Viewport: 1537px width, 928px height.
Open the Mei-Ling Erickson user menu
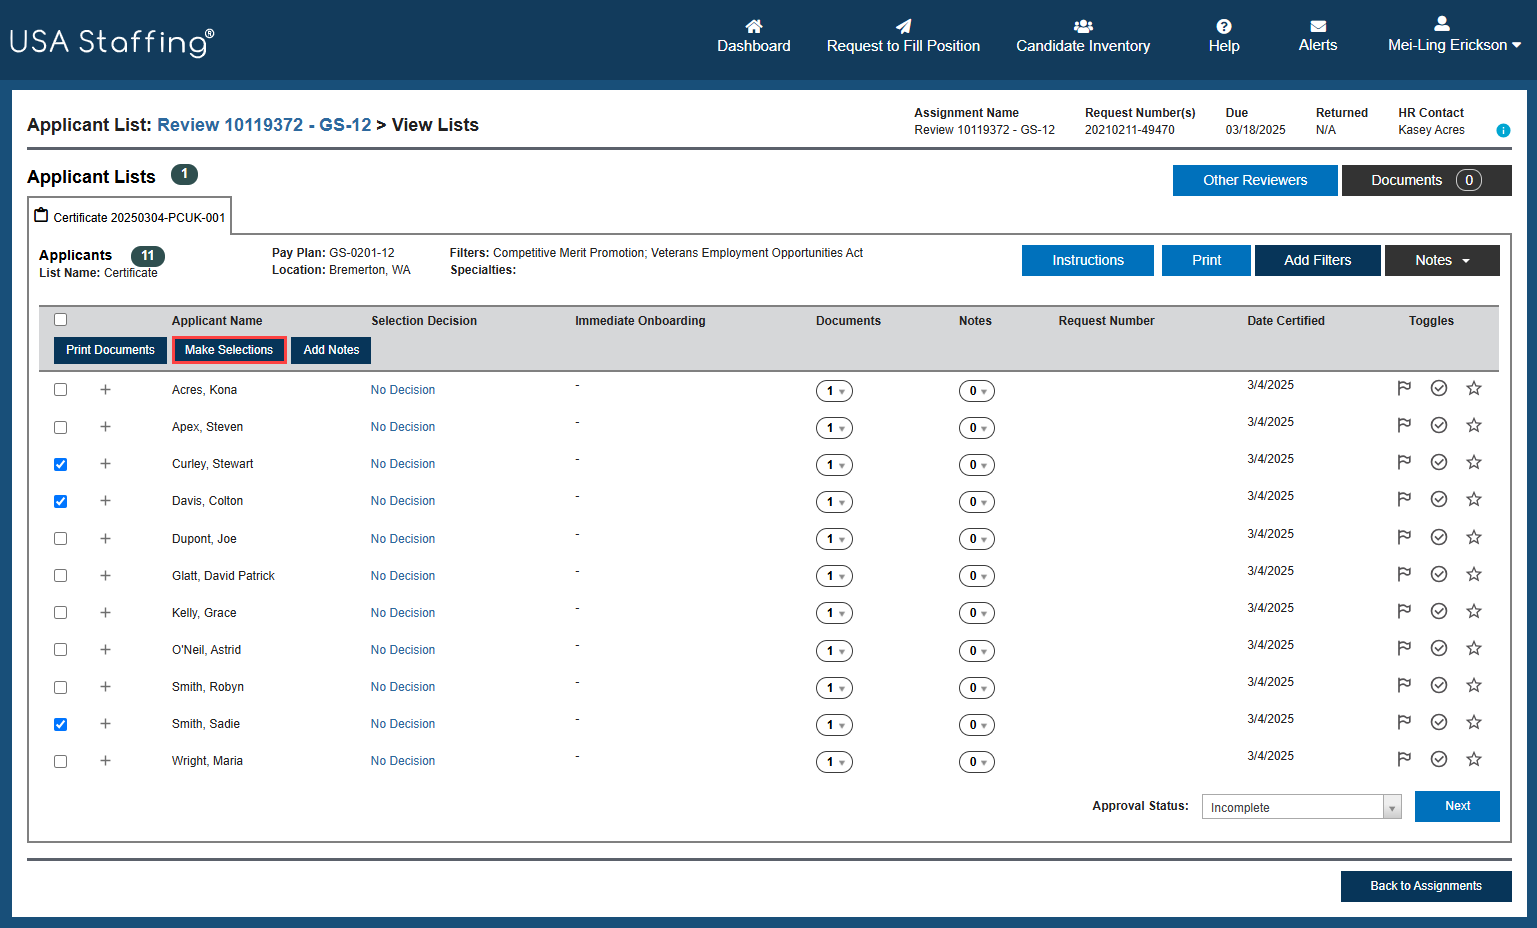click(1454, 35)
